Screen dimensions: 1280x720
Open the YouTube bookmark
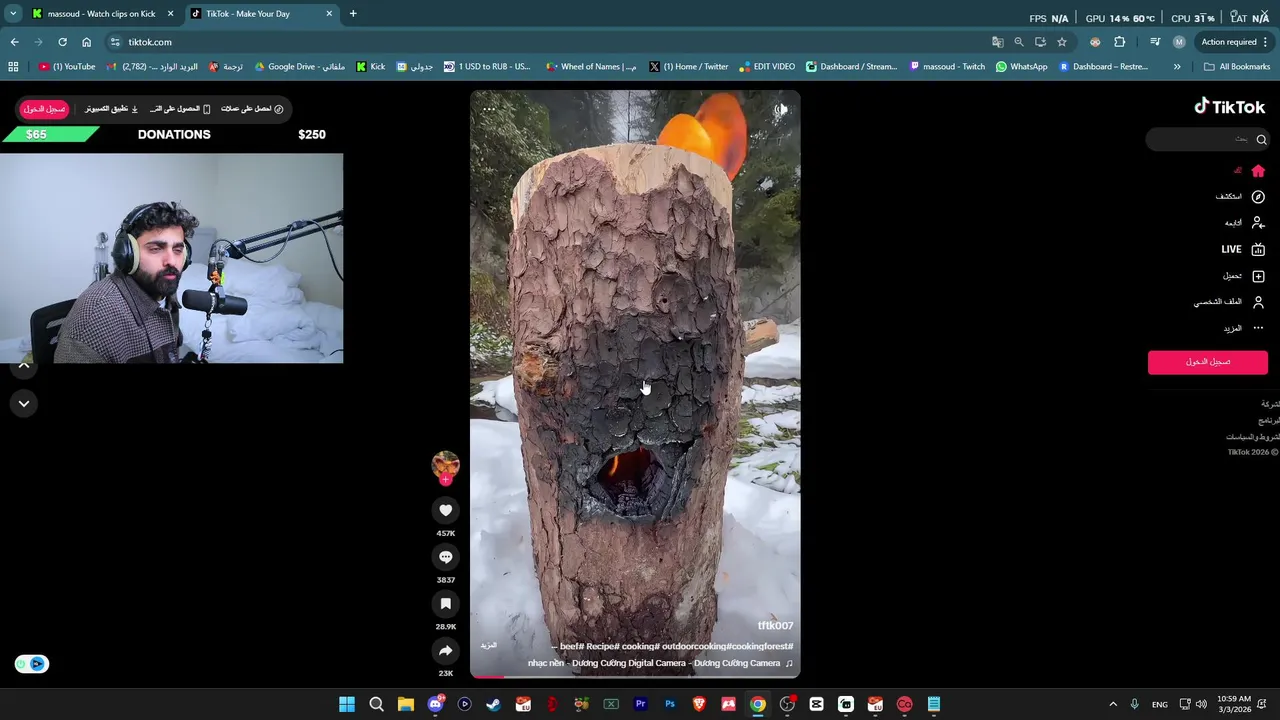click(x=67, y=67)
